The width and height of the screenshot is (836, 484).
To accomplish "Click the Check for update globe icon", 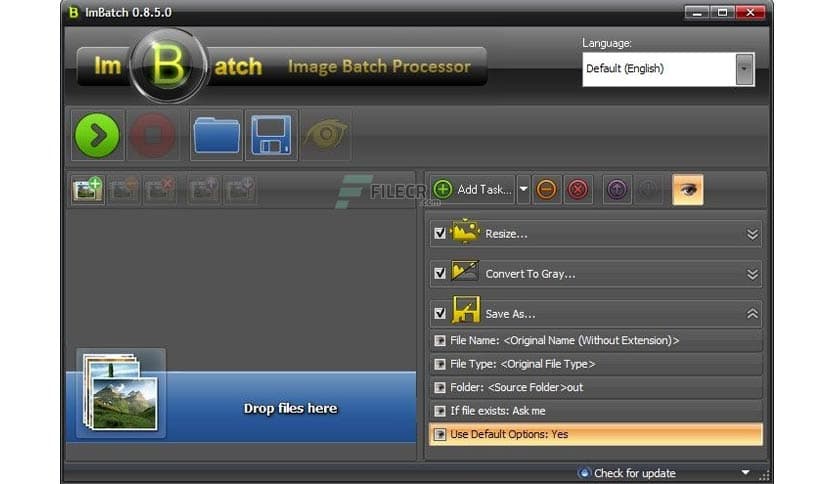I will pos(584,473).
